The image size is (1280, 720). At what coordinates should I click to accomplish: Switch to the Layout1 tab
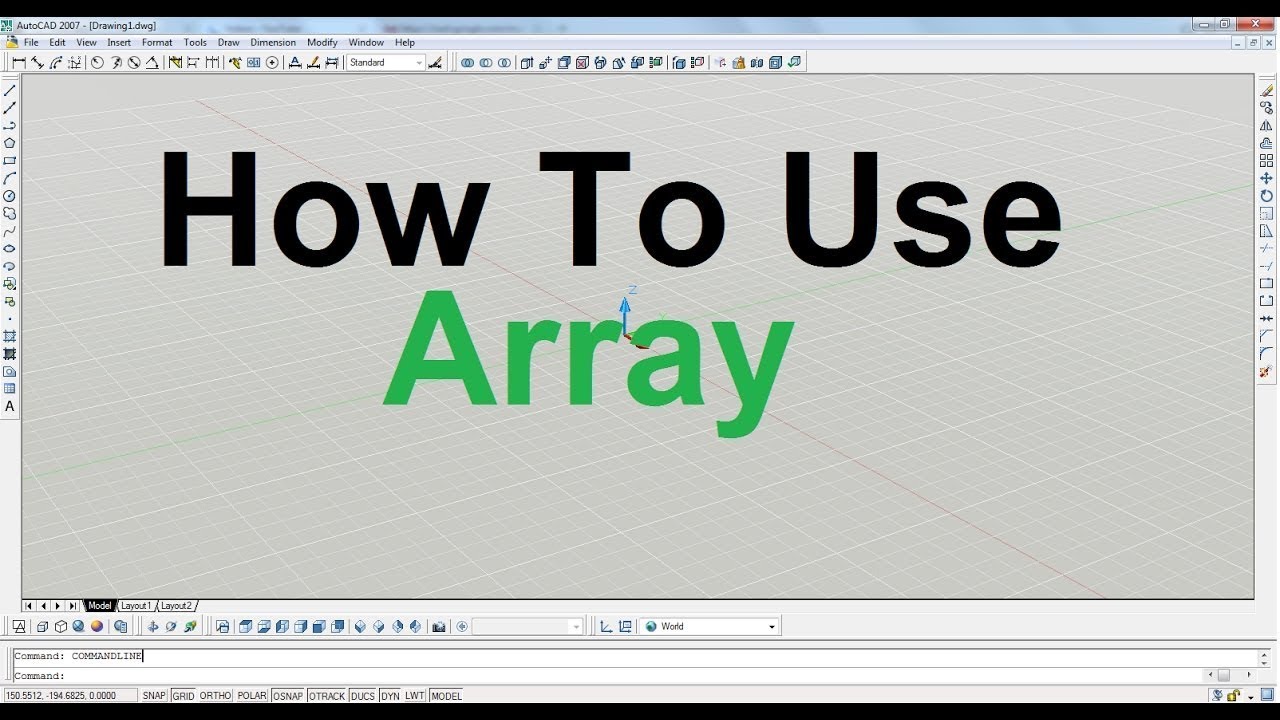[x=136, y=606]
